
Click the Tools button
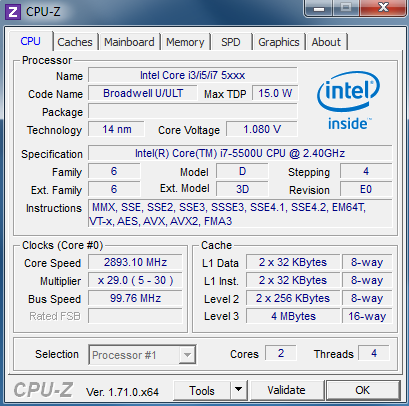(202, 390)
